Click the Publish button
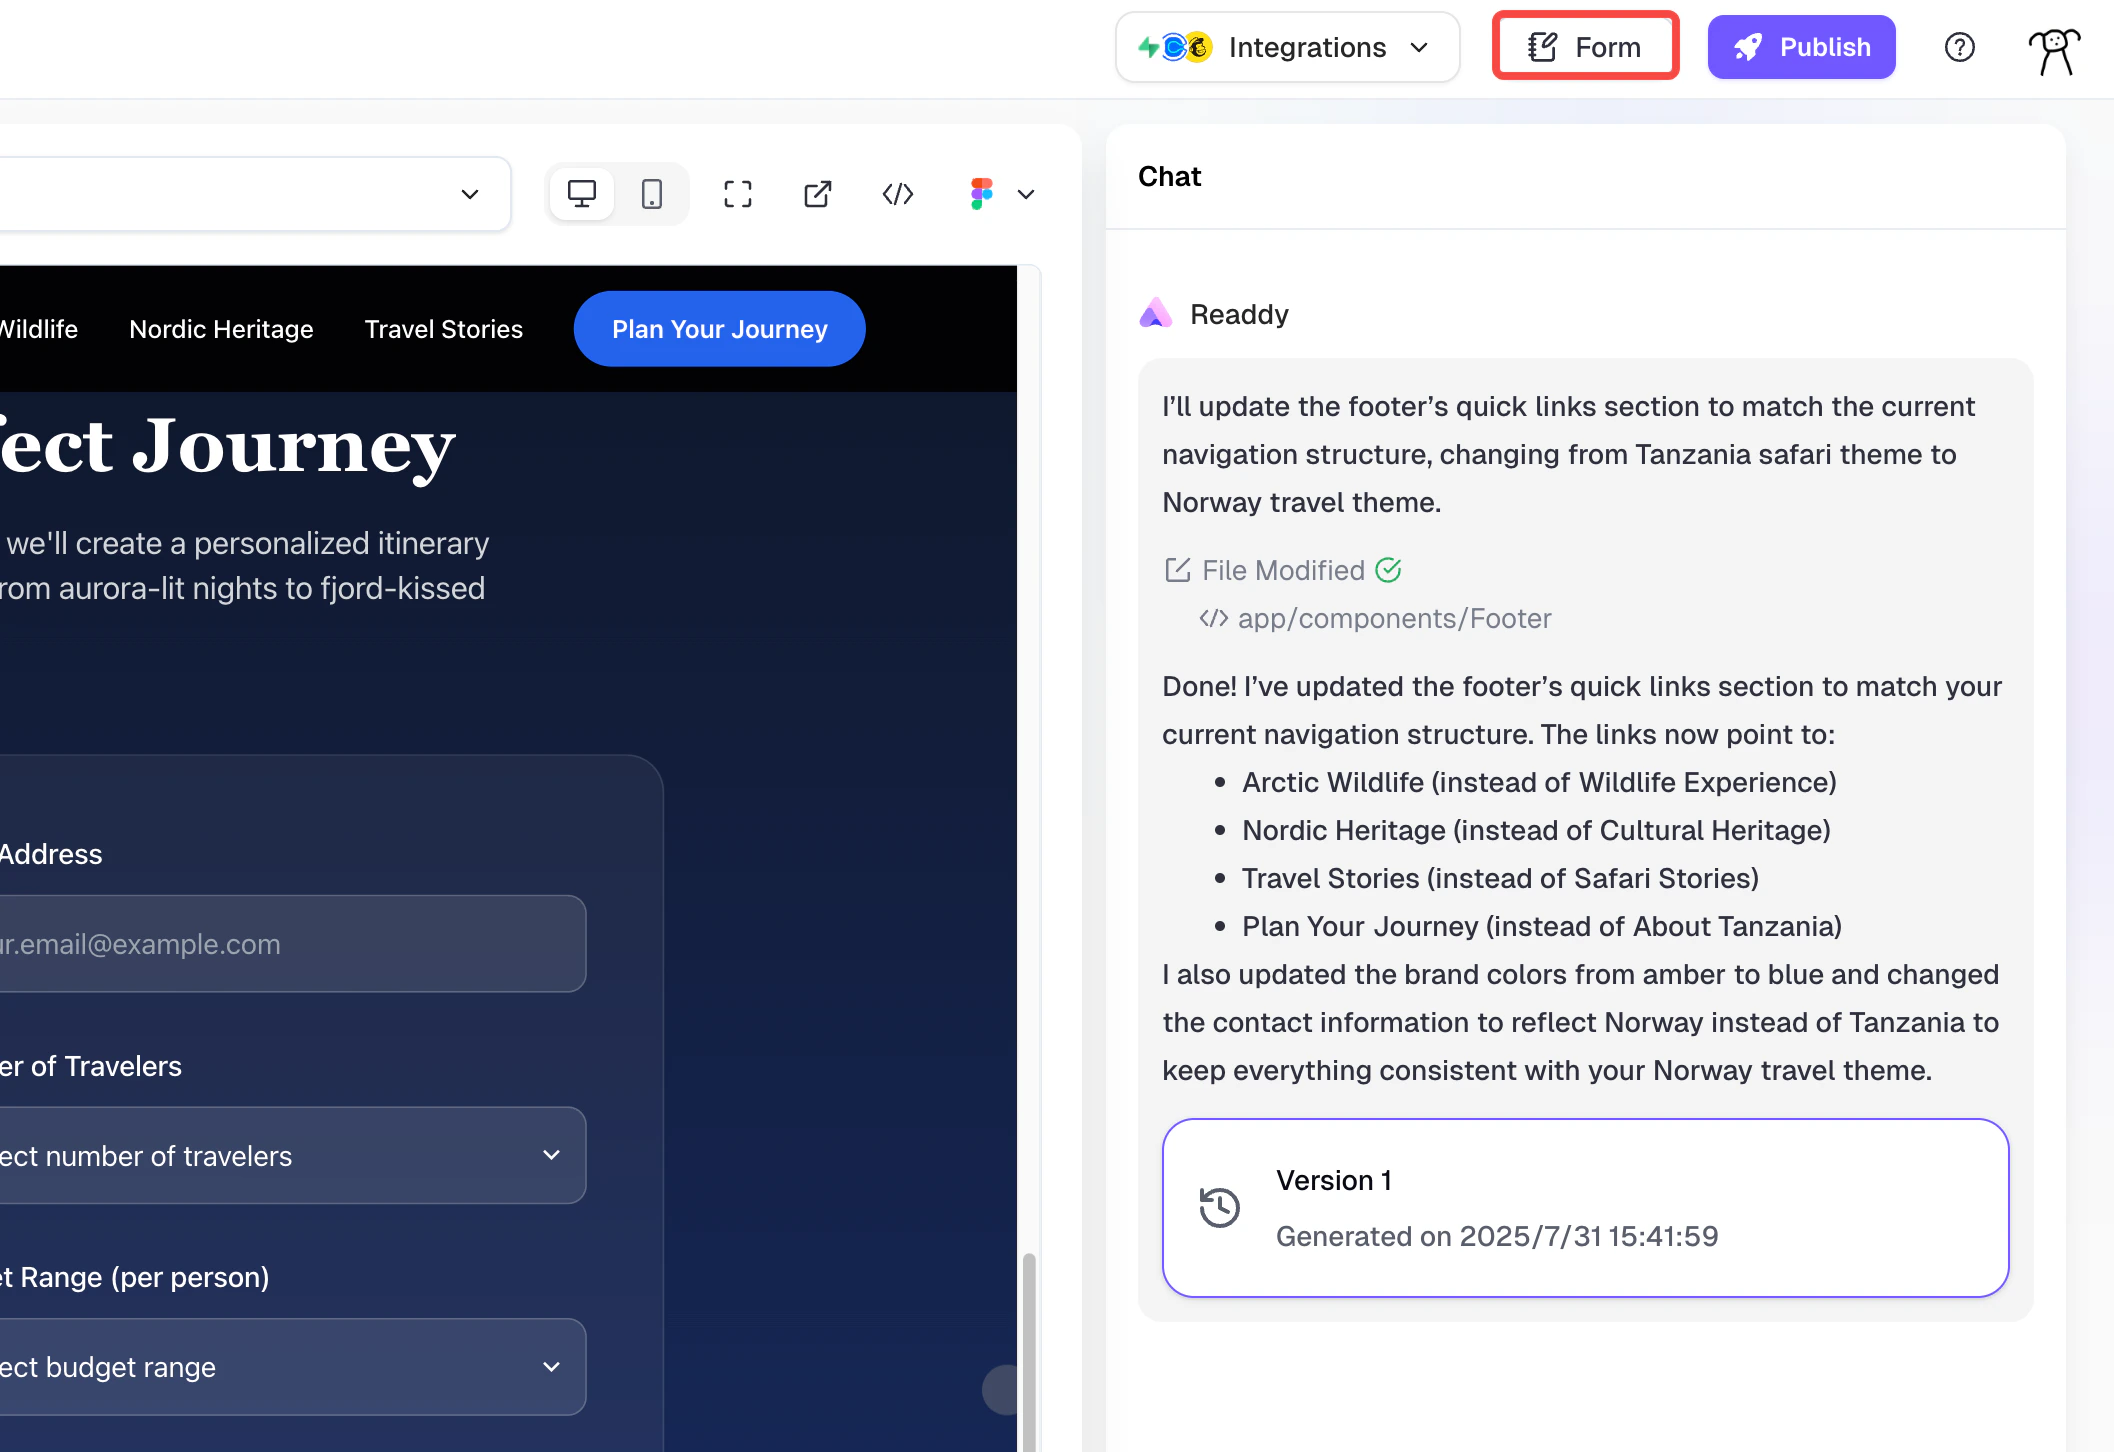This screenshot has height=1452, width=2114. tap(1800, 46)
